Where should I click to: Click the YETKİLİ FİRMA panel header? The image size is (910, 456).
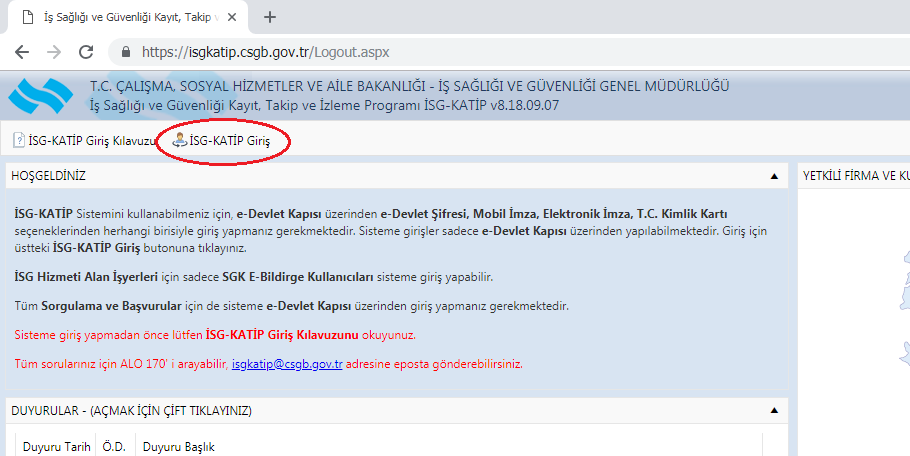[854, 176]
